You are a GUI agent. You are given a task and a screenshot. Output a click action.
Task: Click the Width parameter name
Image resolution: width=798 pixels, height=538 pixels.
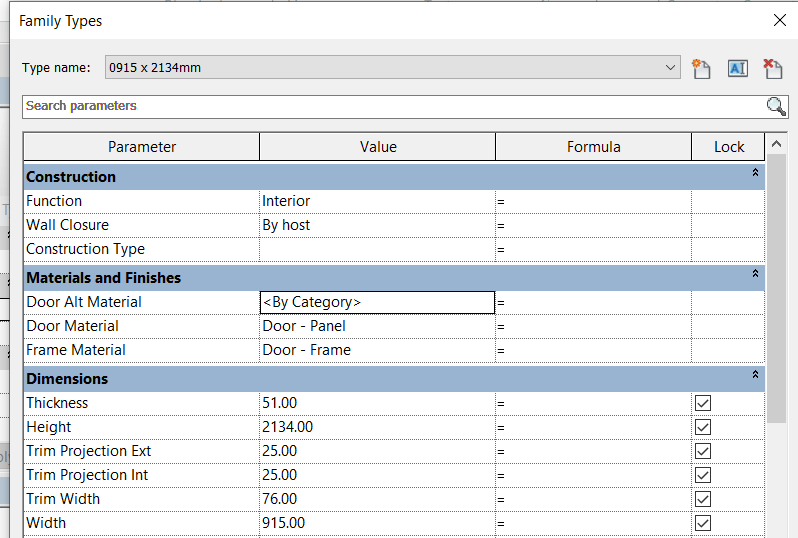point(46,523)
